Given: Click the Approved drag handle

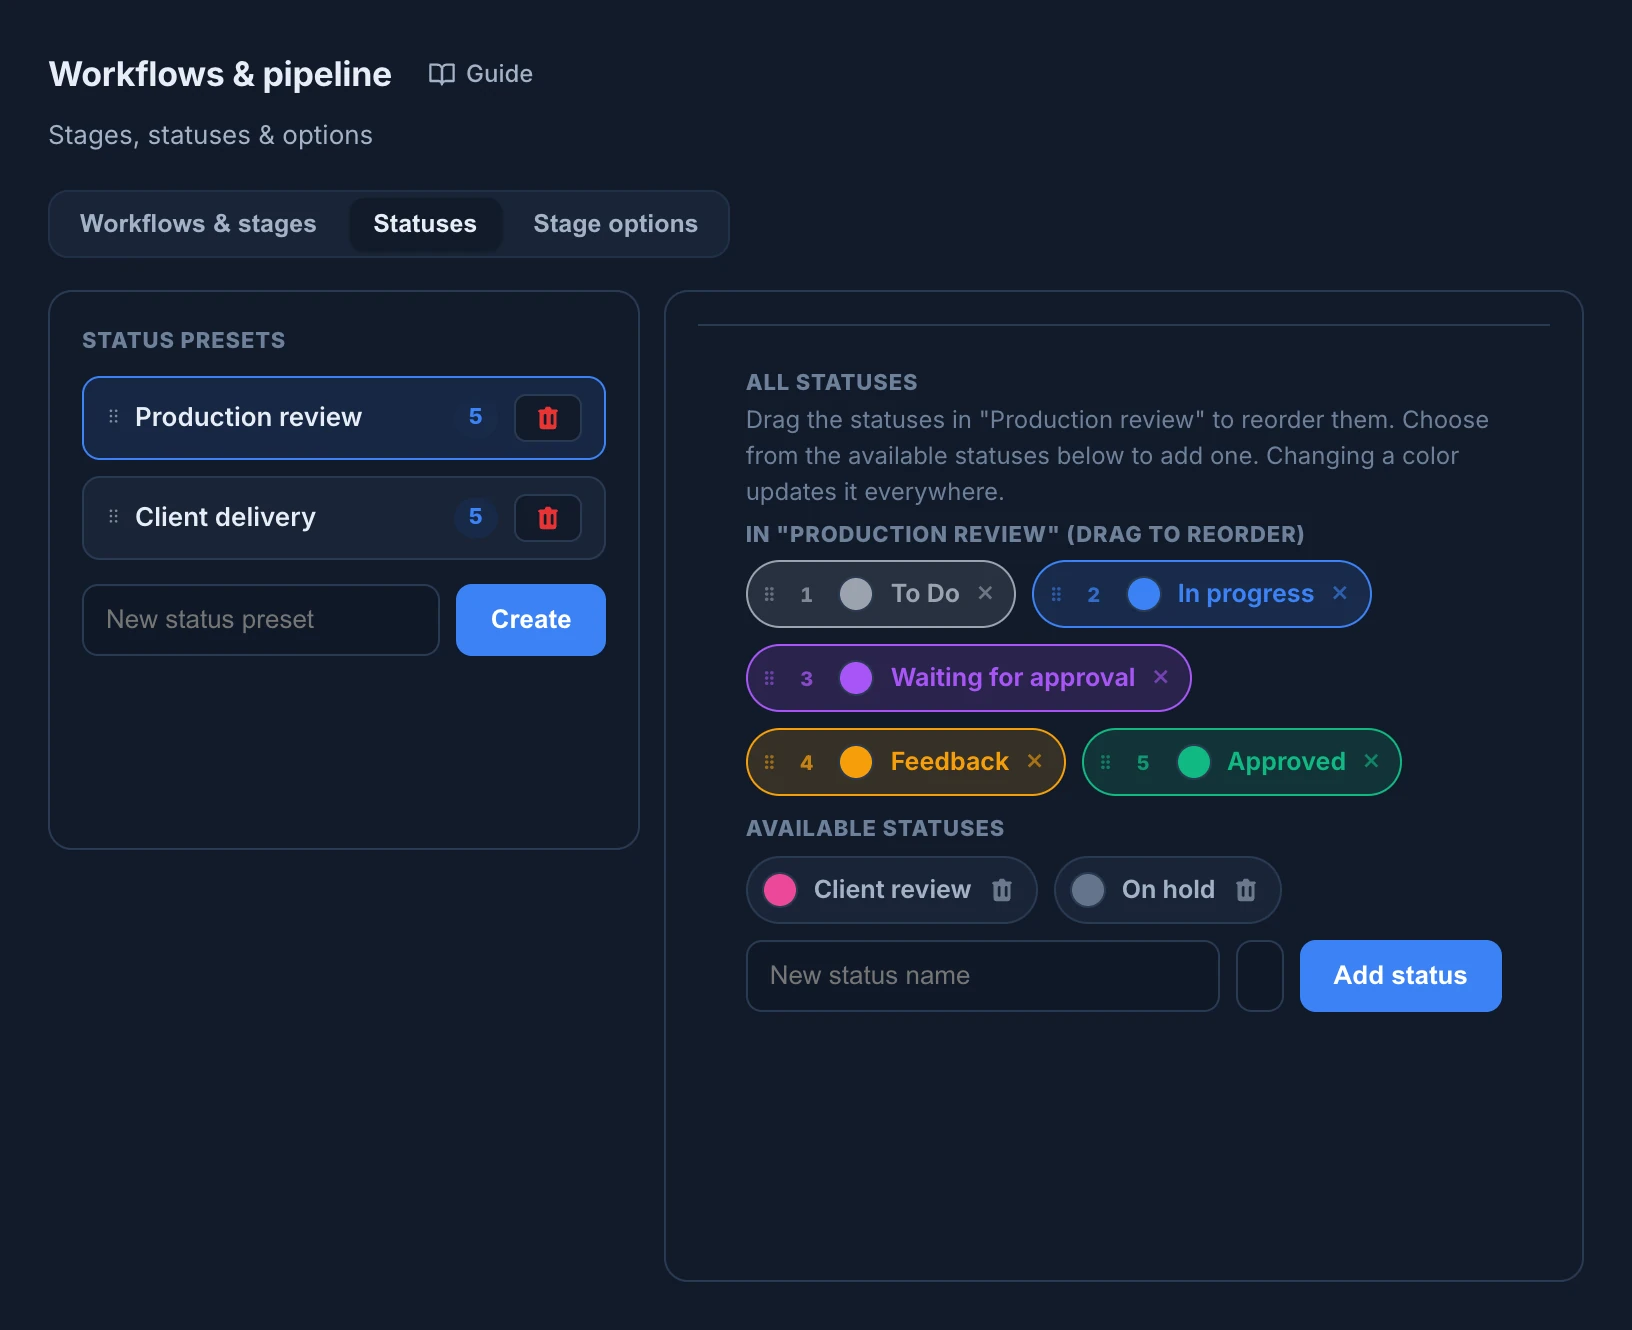Looking at the screenshot, I should click(1105, 762).
